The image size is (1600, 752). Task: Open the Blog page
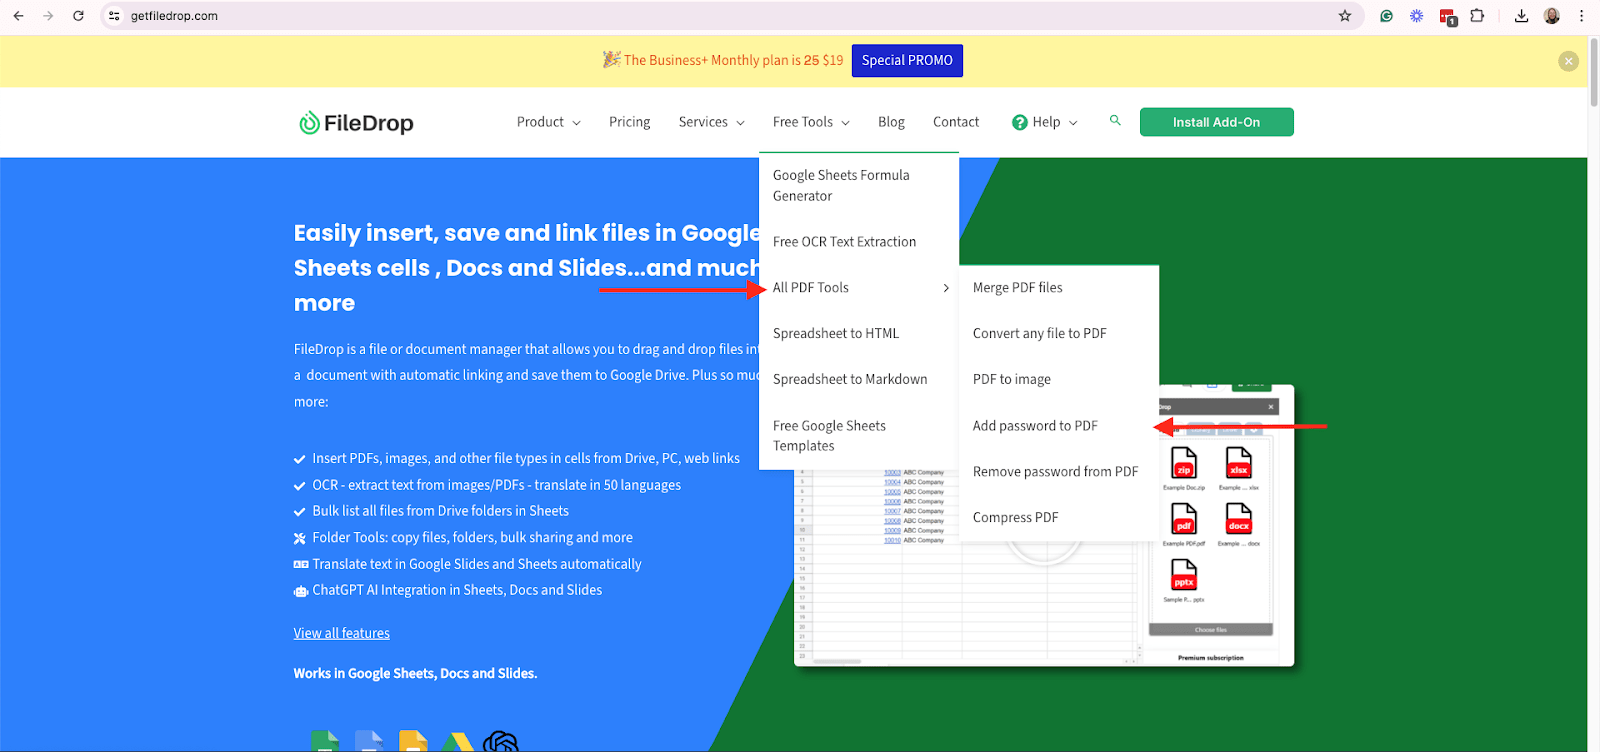tap(891, 122)
